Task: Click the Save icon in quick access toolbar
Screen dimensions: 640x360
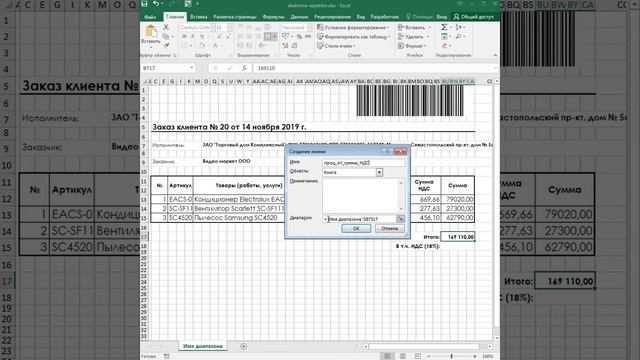Action: pos(144,4)
